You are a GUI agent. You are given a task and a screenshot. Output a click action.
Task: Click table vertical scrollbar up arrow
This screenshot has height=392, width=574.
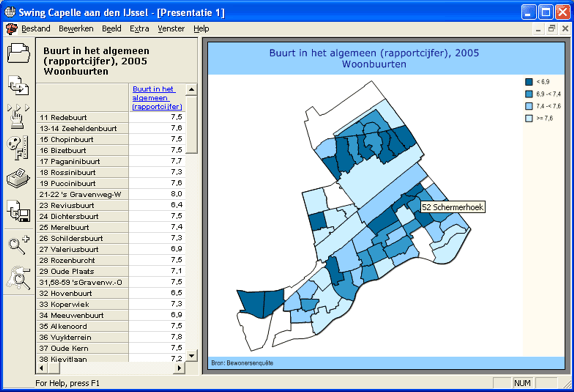[191, 89]
